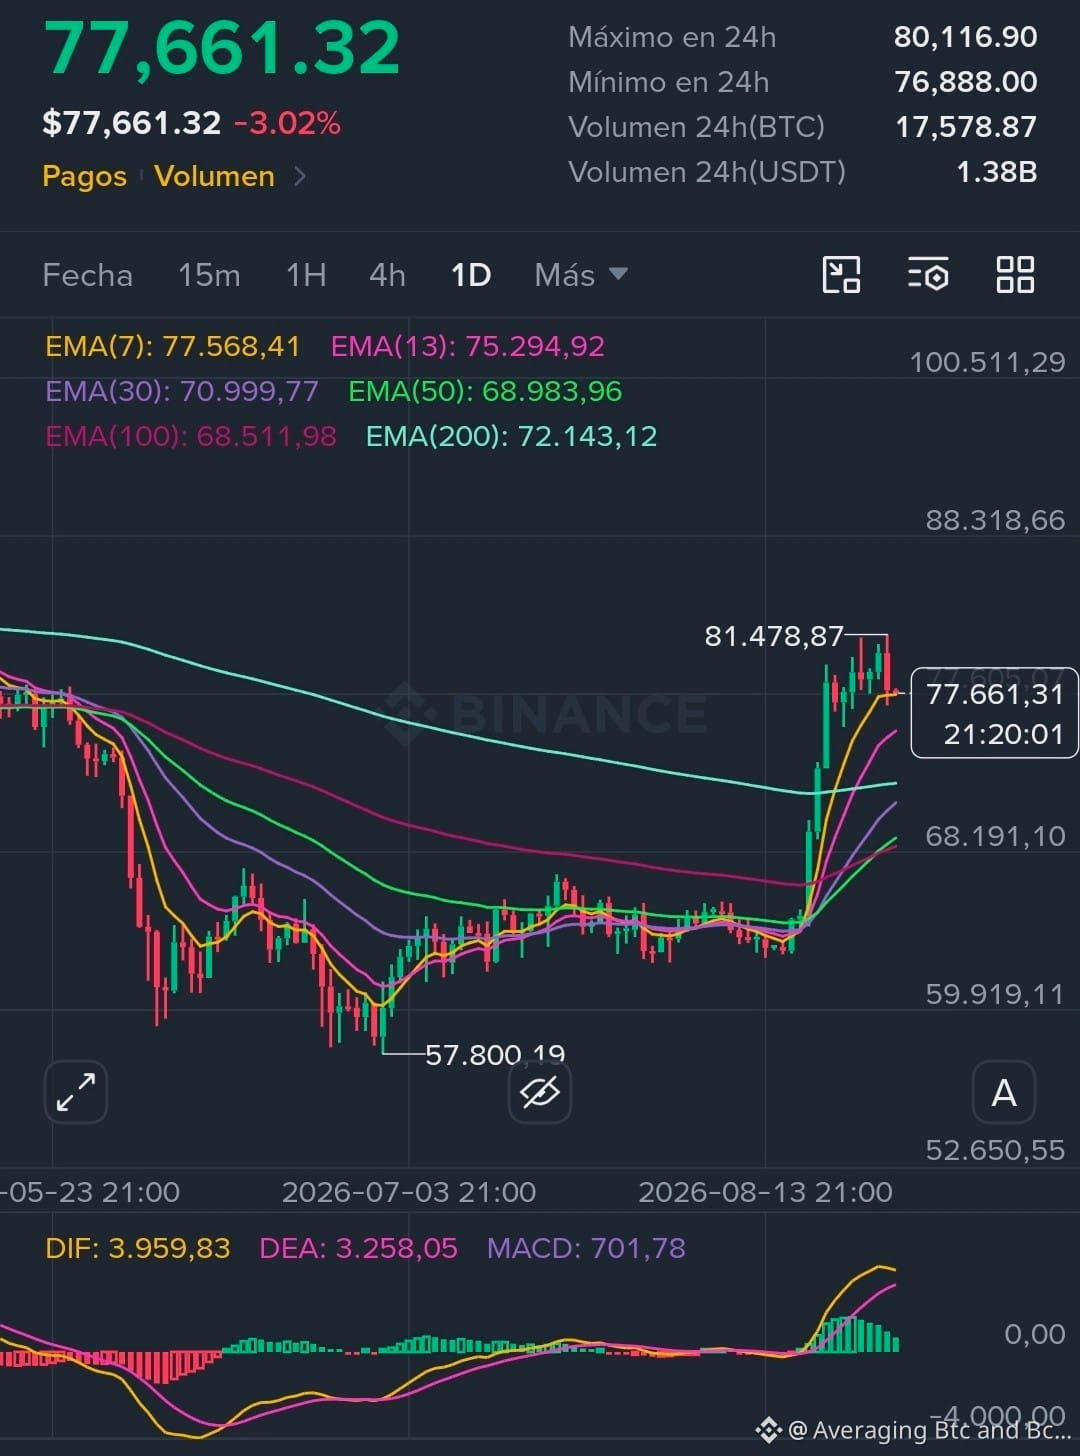The image size is (1080, 1456).
Task: Select the 1D timeframe tab
Action: (x=471, y=275)
